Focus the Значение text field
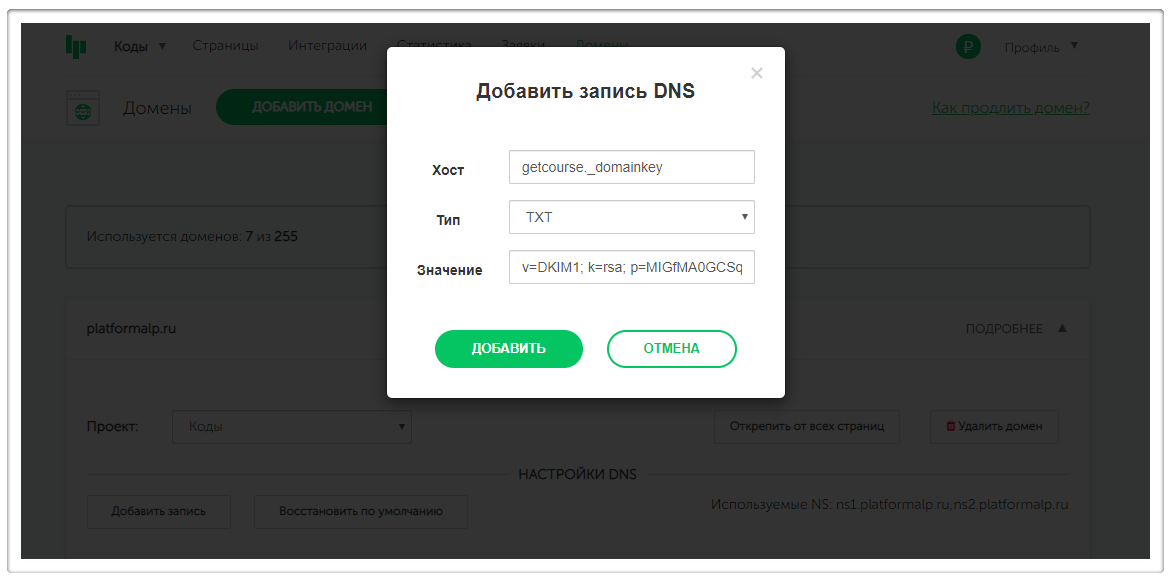This screenshot has width=1170, height=578. pyautogui.click(x=632, y=268)
